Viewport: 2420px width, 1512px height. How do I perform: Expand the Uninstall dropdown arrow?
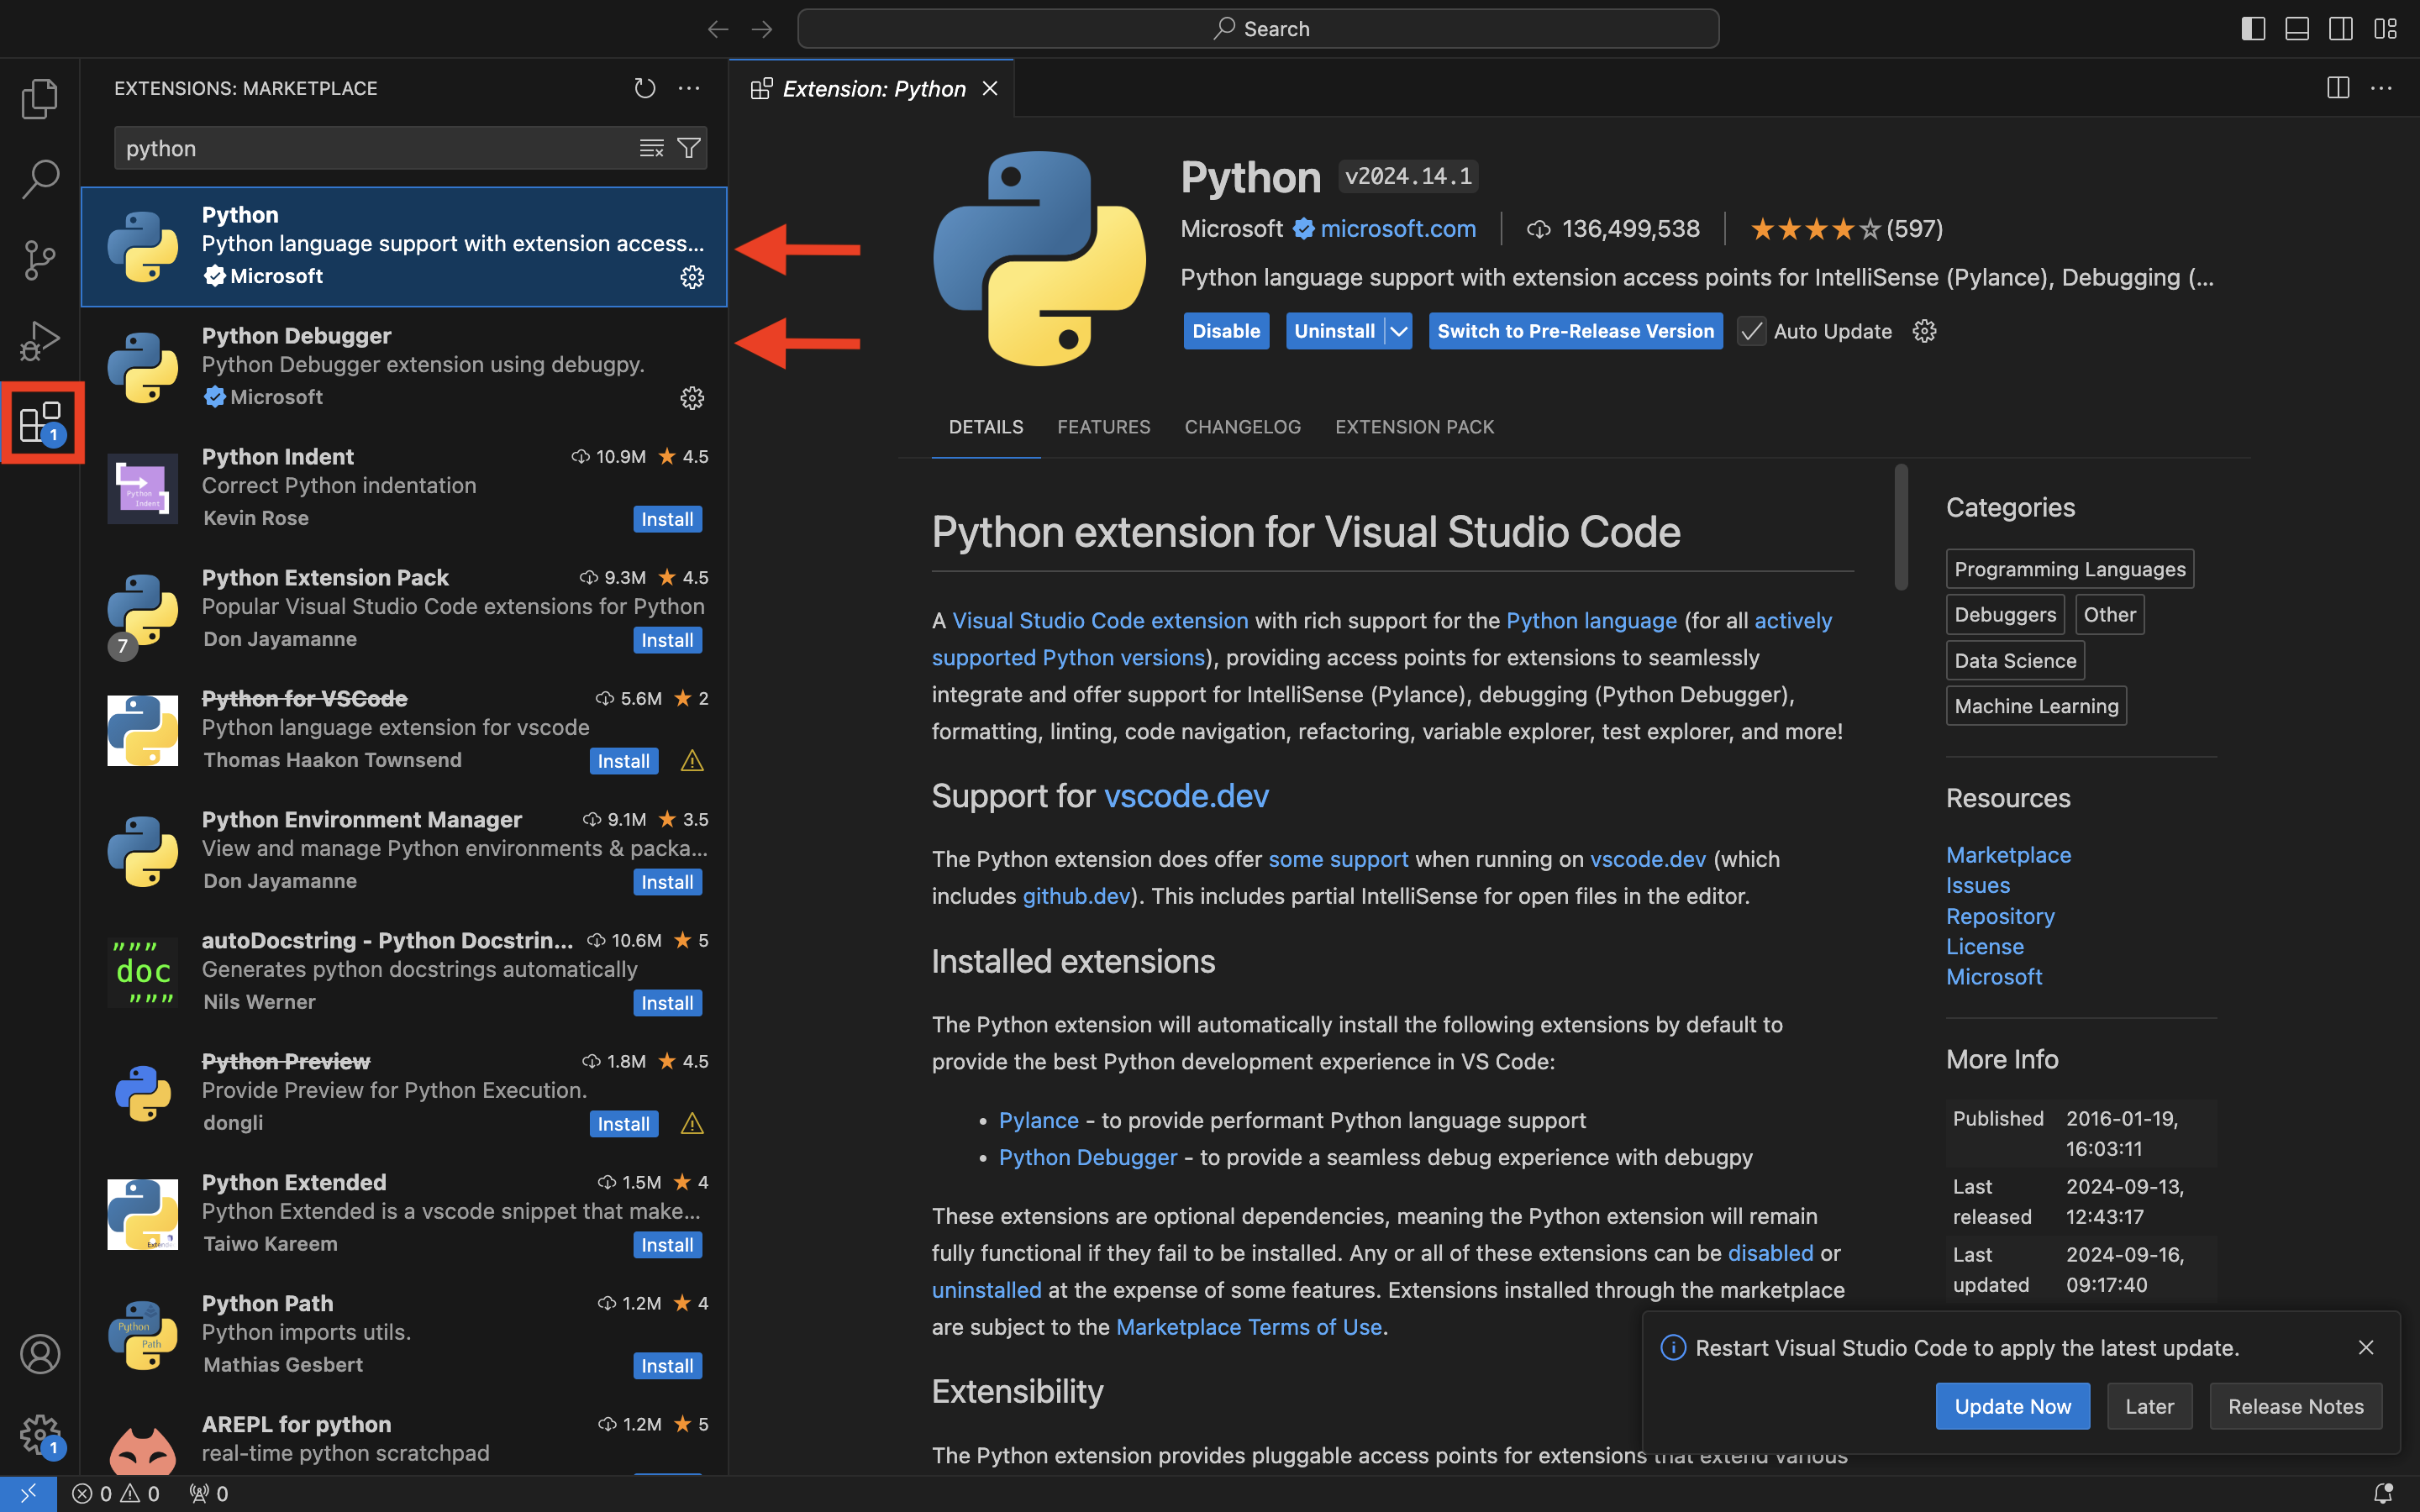click(1399, 331)
